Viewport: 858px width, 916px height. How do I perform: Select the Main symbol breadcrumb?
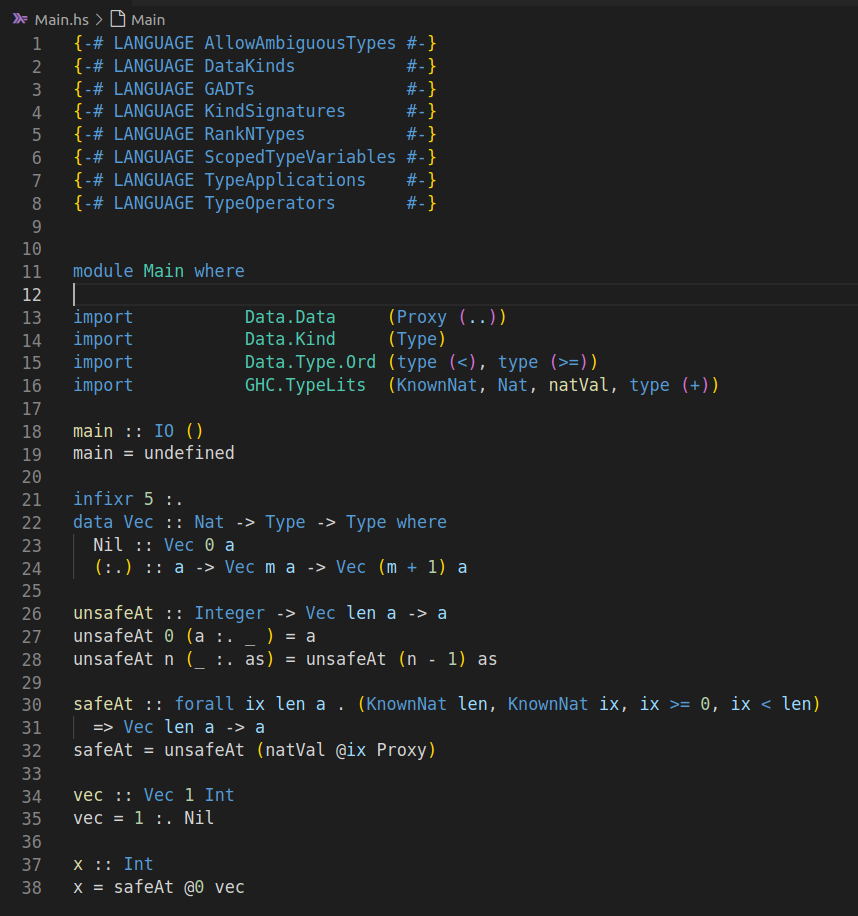point(148,20)
